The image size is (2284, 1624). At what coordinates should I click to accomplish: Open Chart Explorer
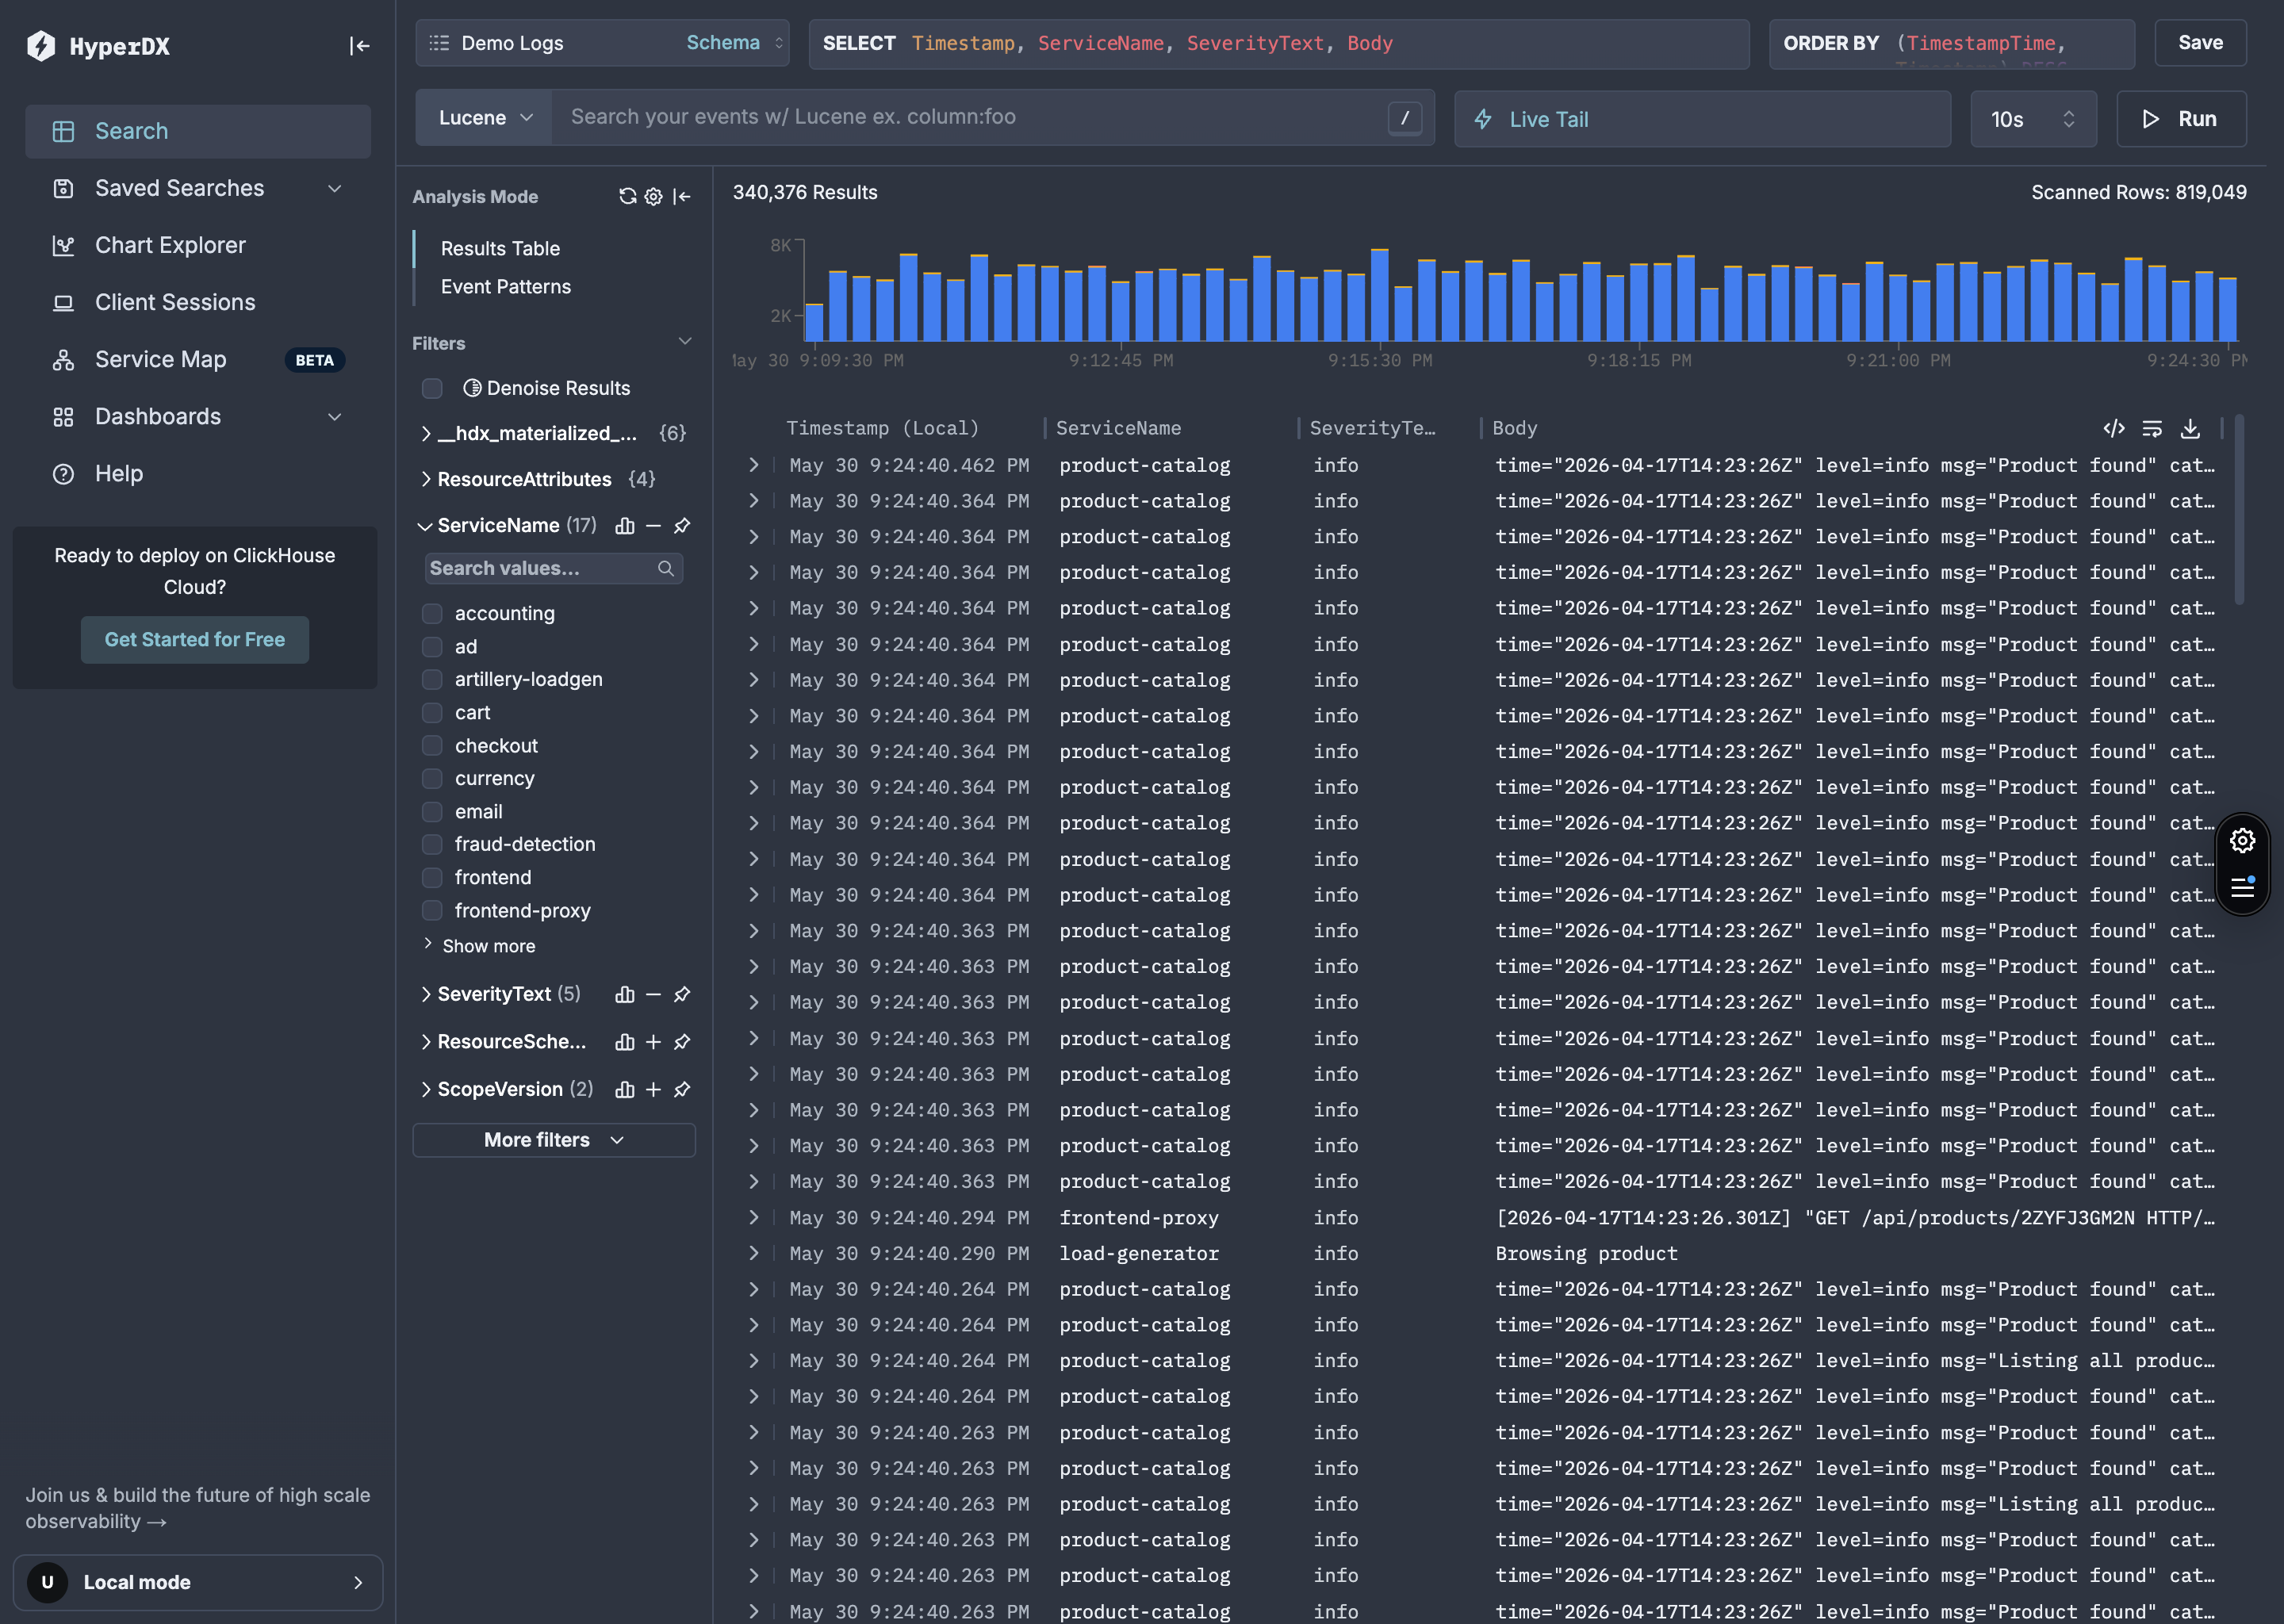198,245
